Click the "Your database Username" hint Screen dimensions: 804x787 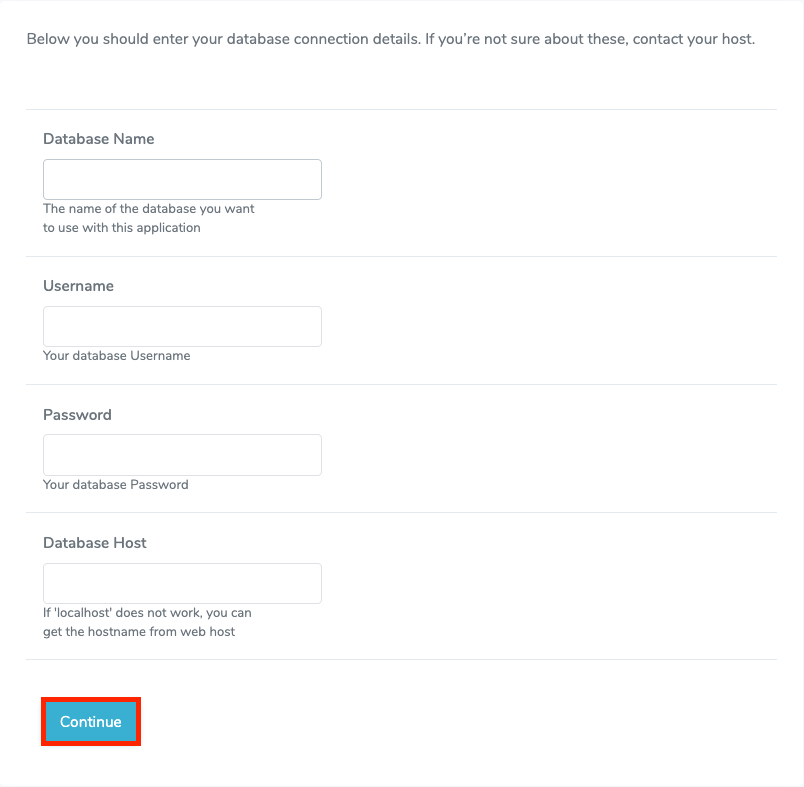click(x=116, y=355)
